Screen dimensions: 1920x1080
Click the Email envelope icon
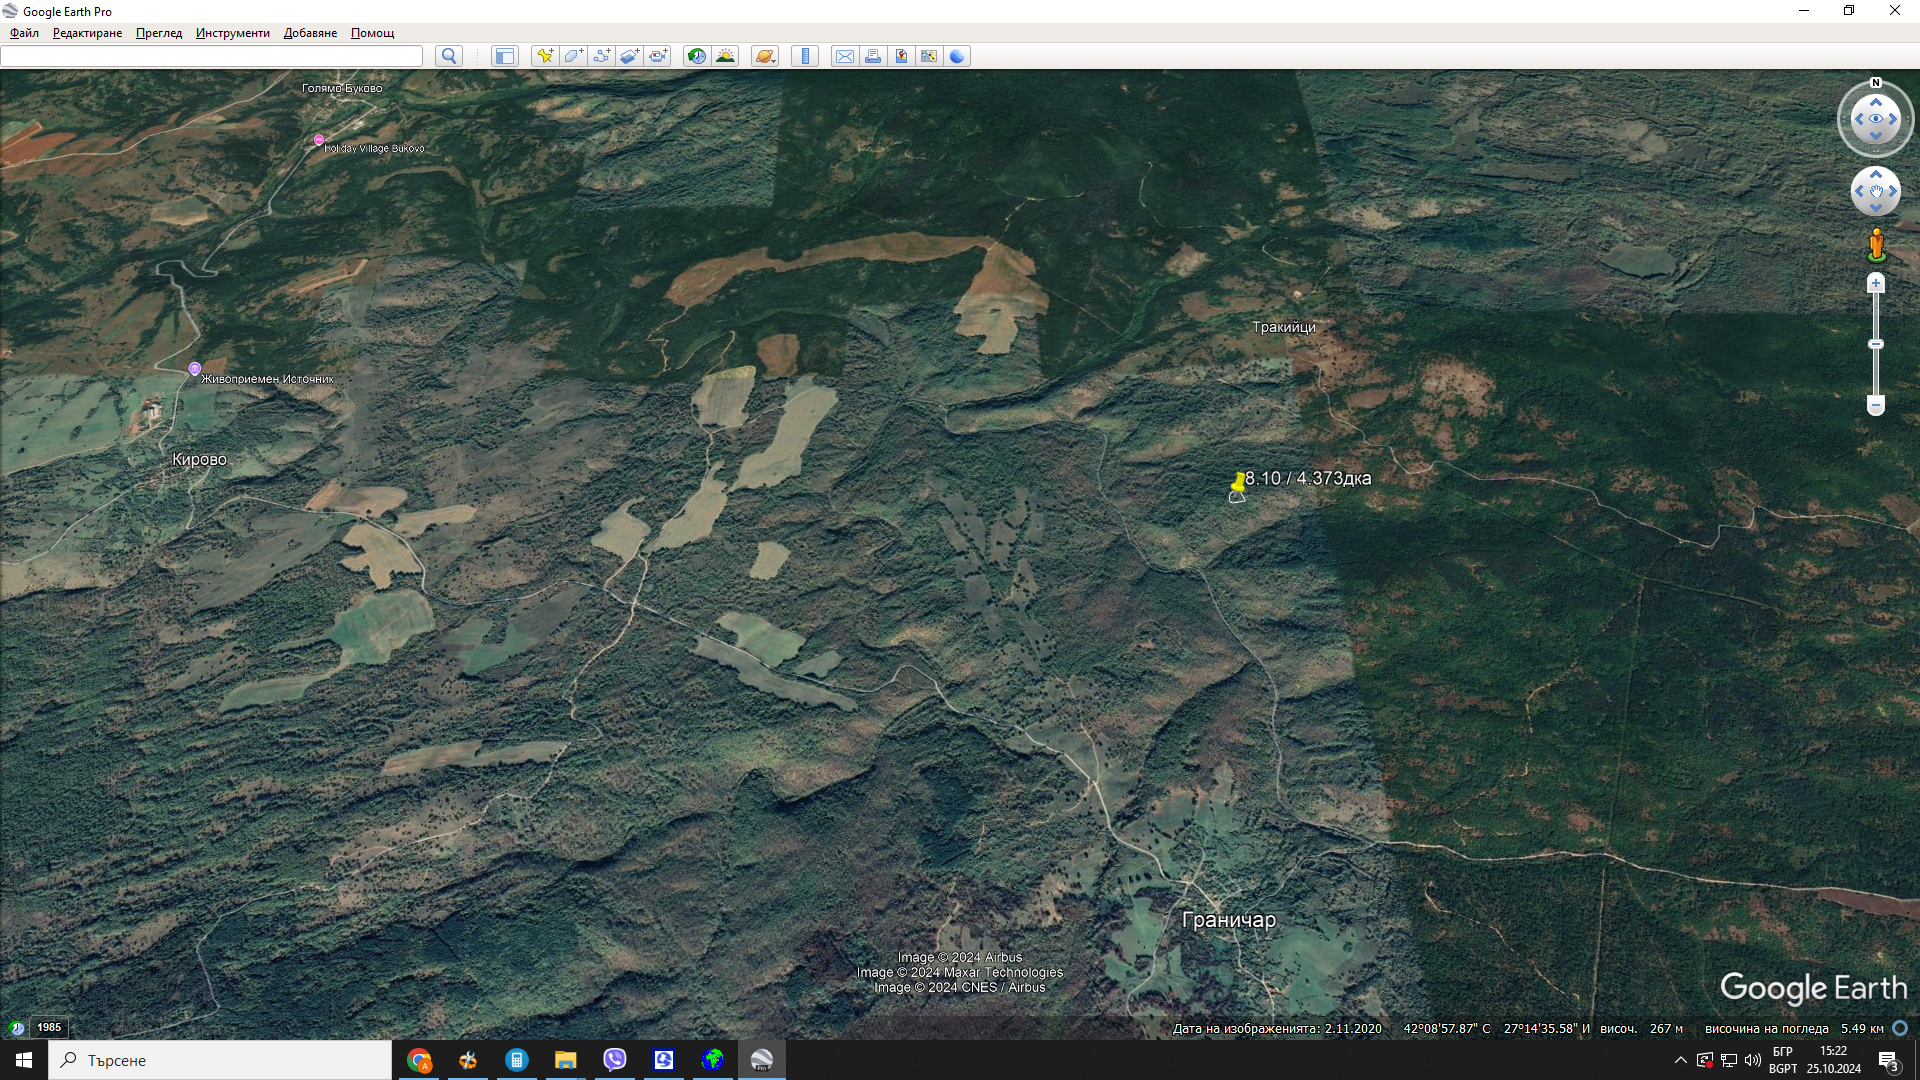845,56
